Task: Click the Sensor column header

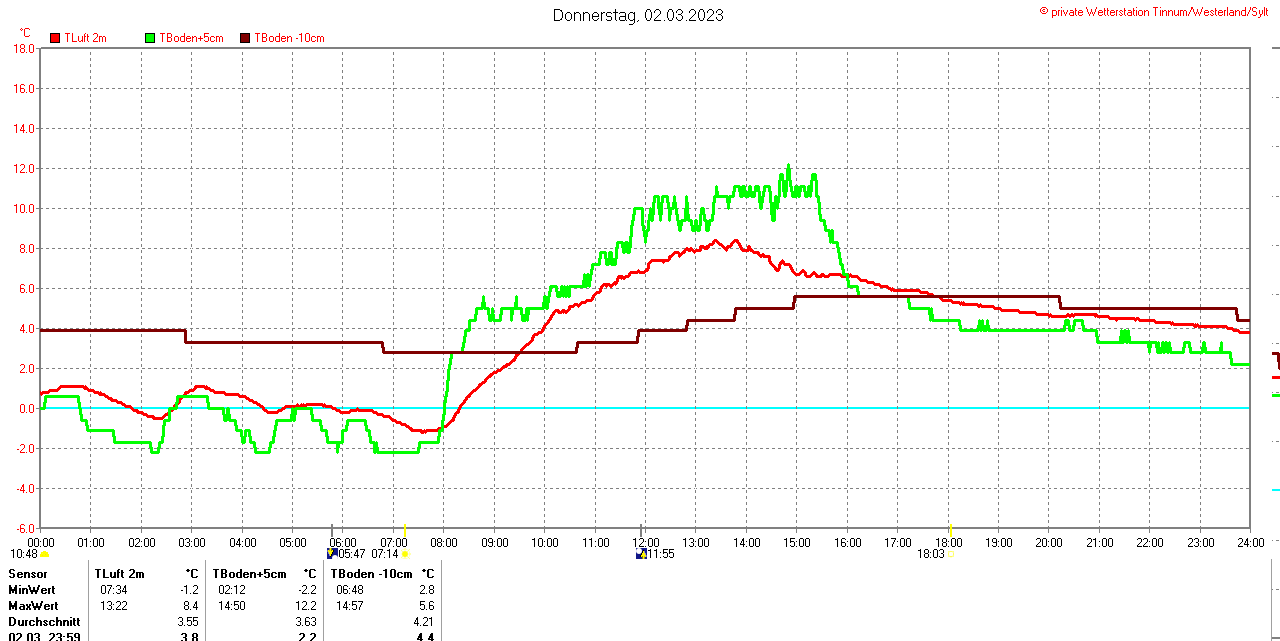Action: tap(27, 574)
